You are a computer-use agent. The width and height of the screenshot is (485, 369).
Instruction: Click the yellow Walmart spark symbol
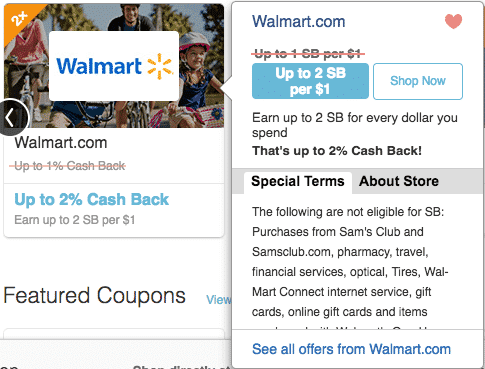click(x=160, y=66)
